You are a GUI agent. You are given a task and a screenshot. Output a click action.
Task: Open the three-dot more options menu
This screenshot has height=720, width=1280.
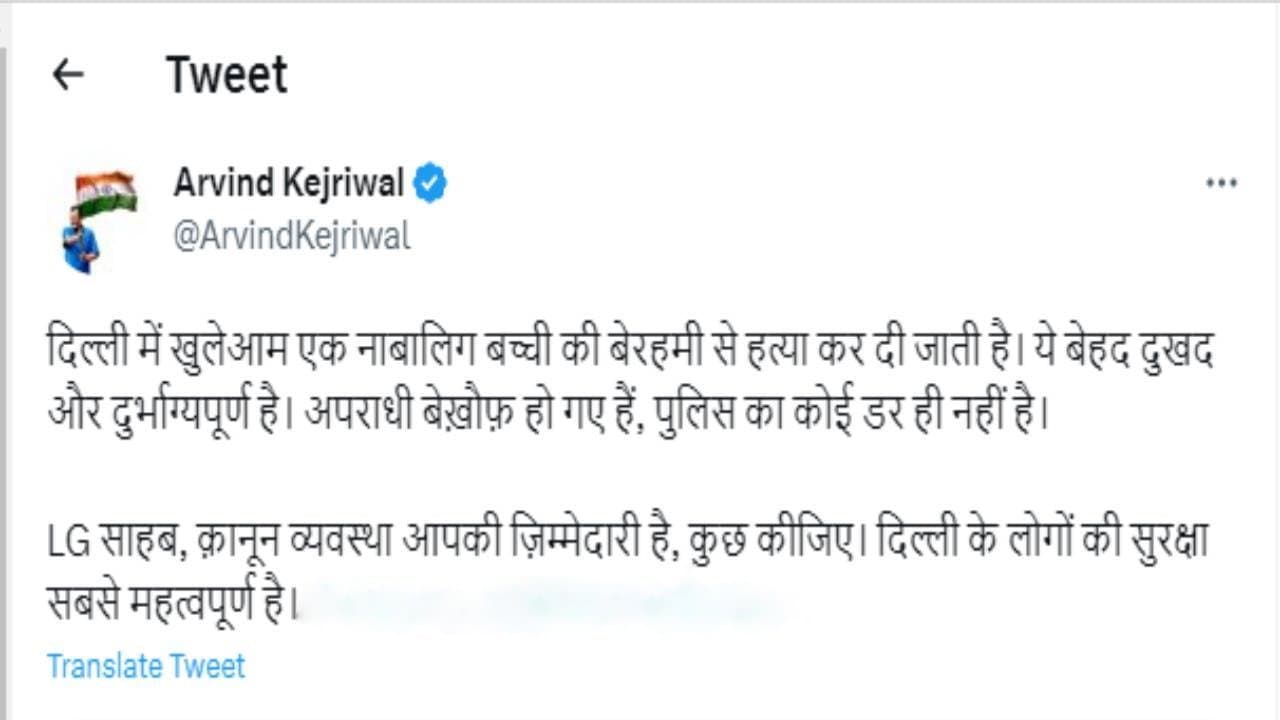pyautogui.click(x=1221, y=184)
